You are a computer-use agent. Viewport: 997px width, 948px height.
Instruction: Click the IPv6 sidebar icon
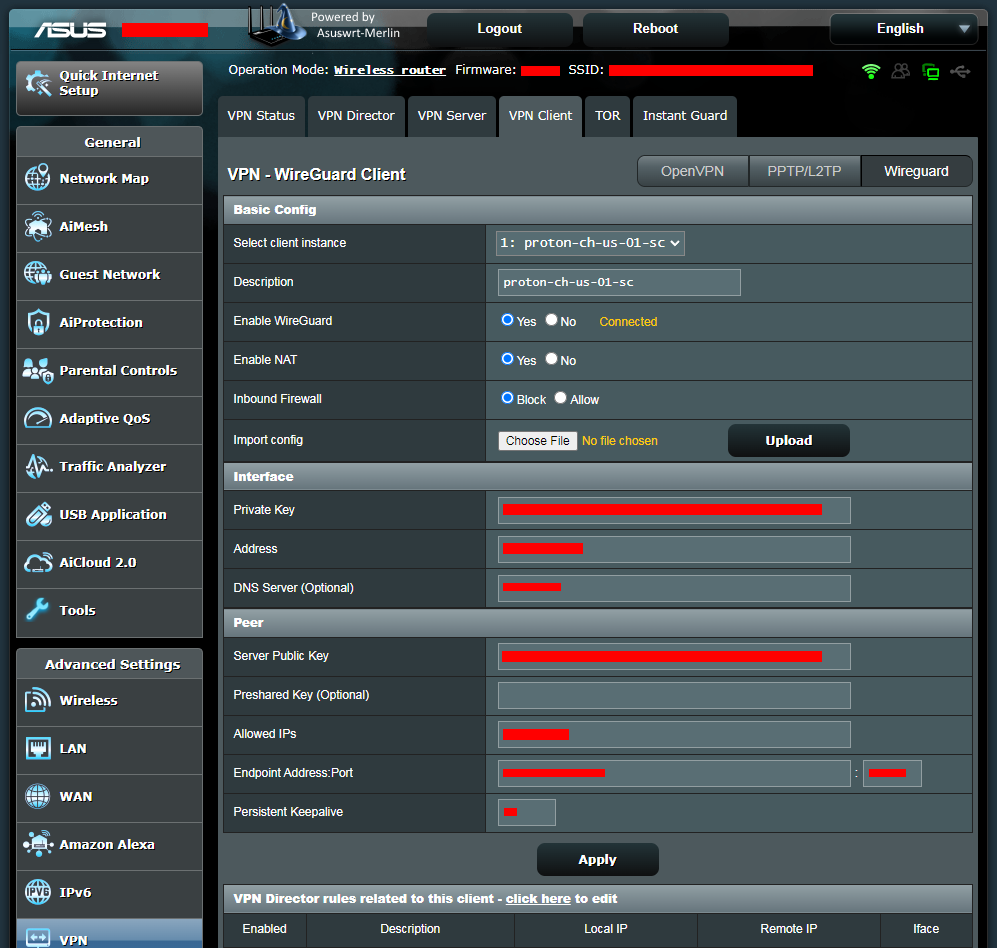pyautogui.click(x=38, y=891)
